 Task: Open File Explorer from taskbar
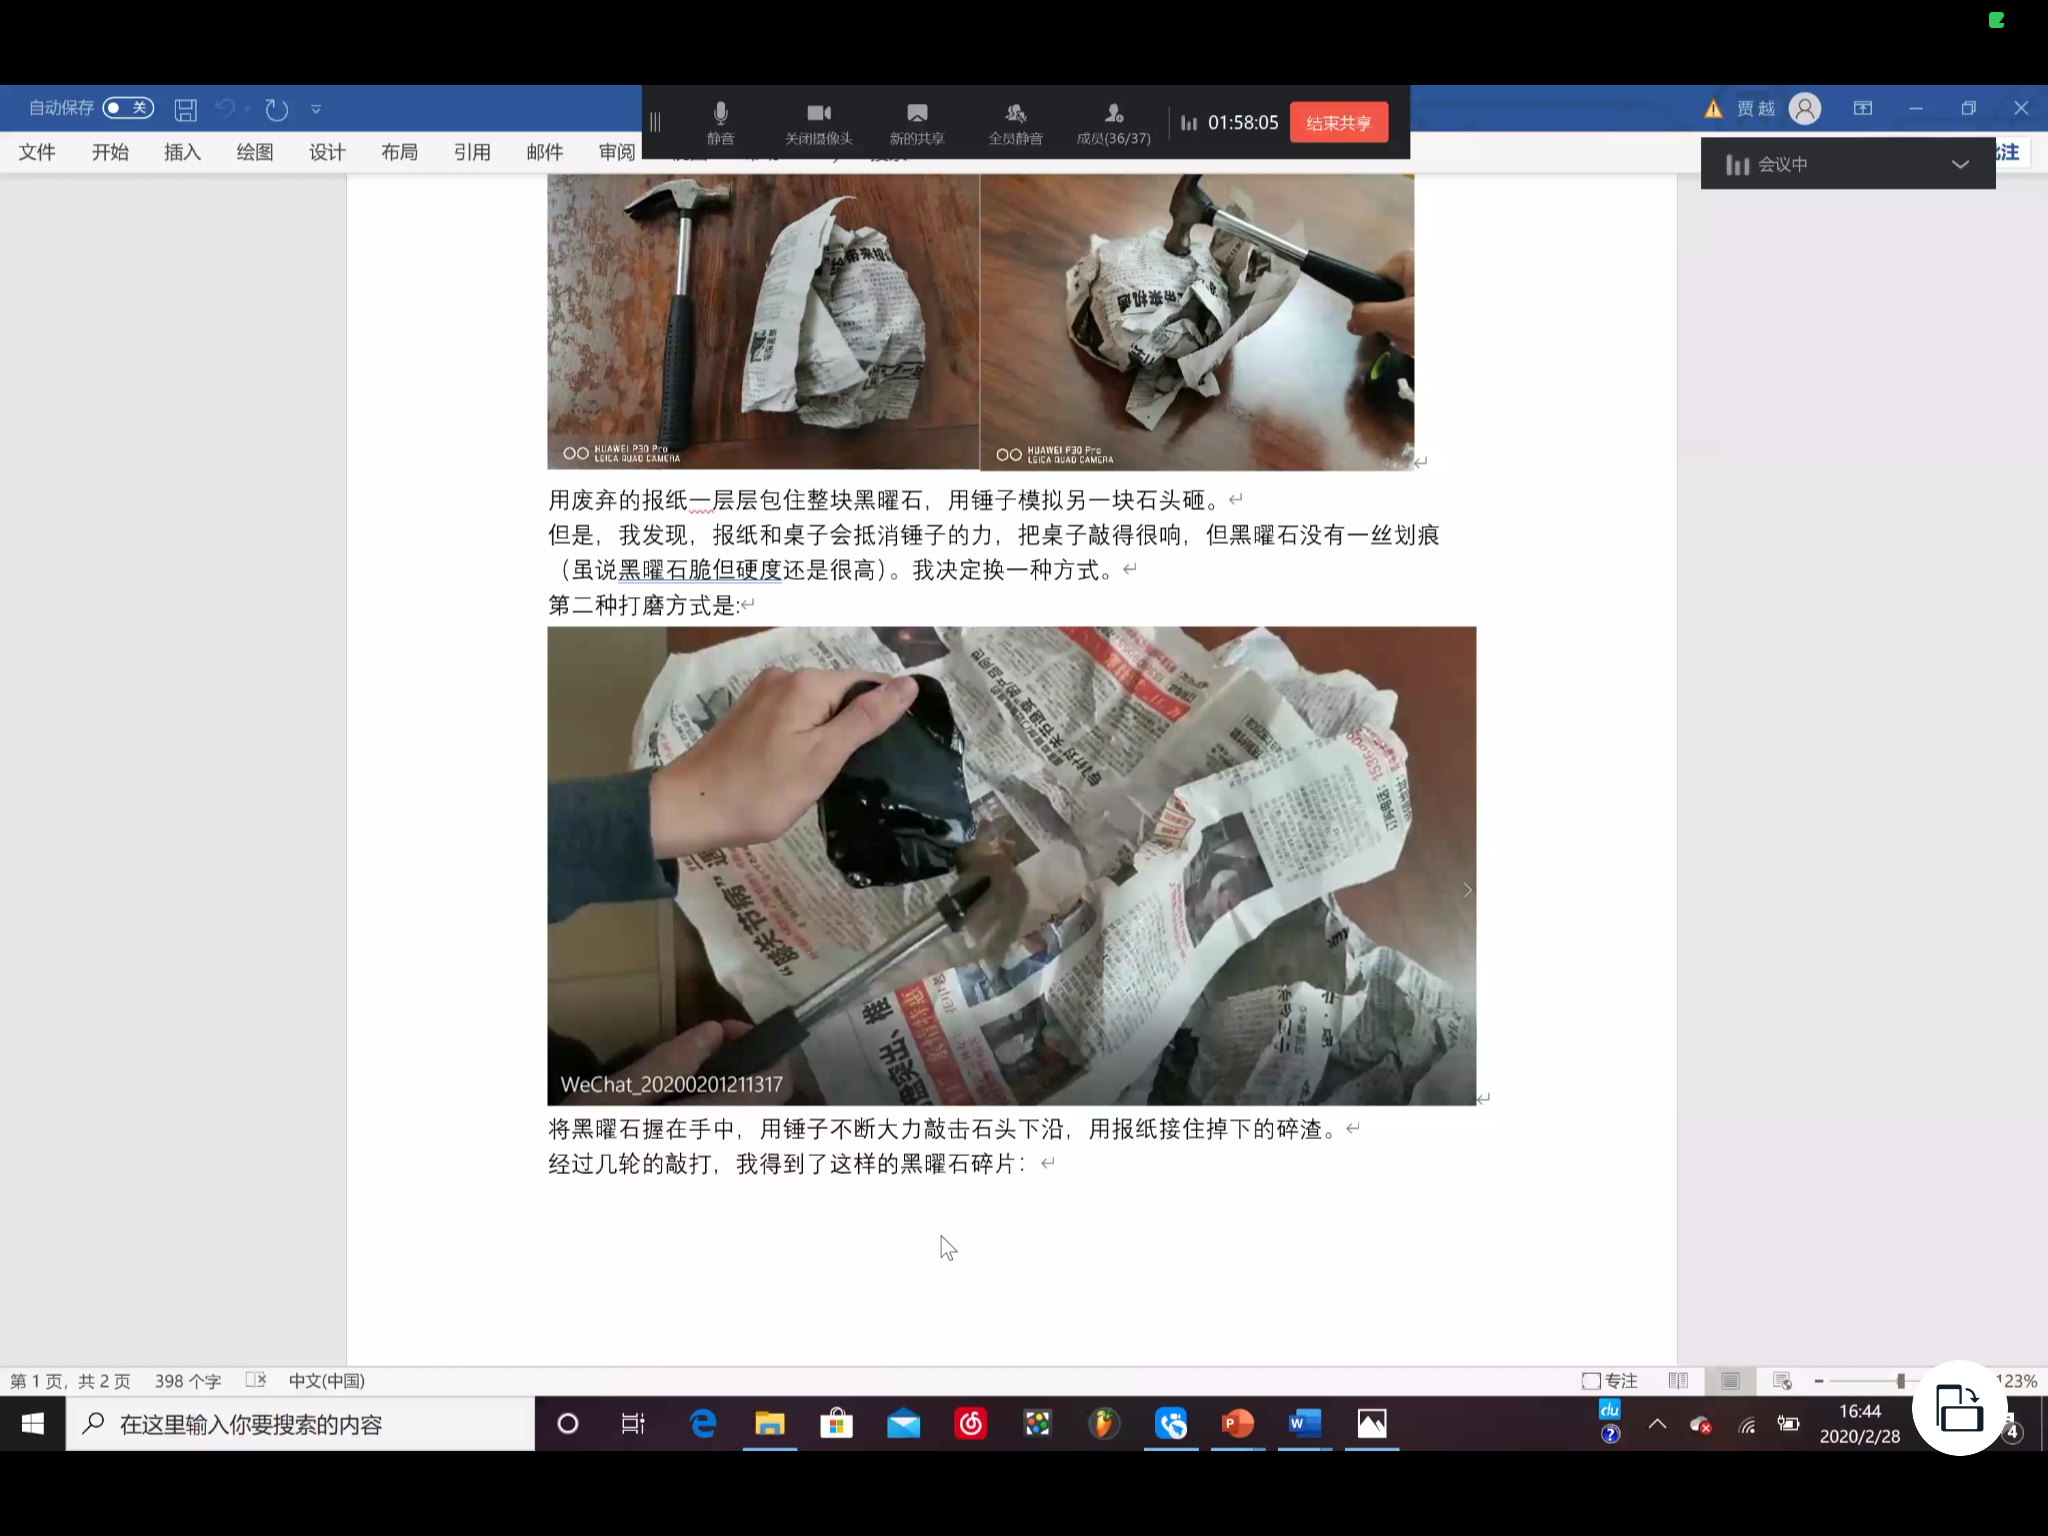[770, 1424]
